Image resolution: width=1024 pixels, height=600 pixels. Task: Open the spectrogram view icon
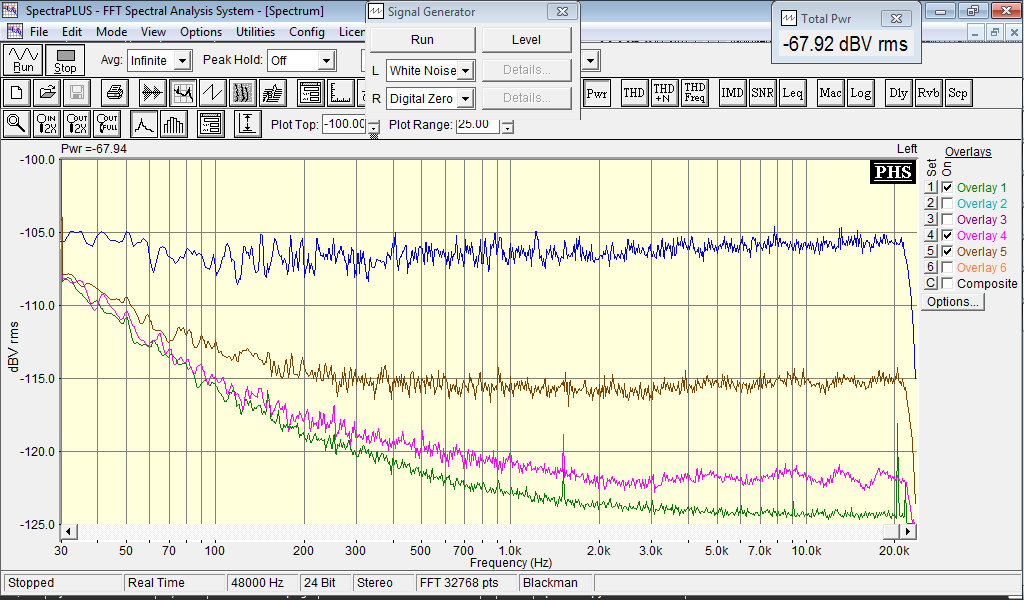(x=243, y=93)
